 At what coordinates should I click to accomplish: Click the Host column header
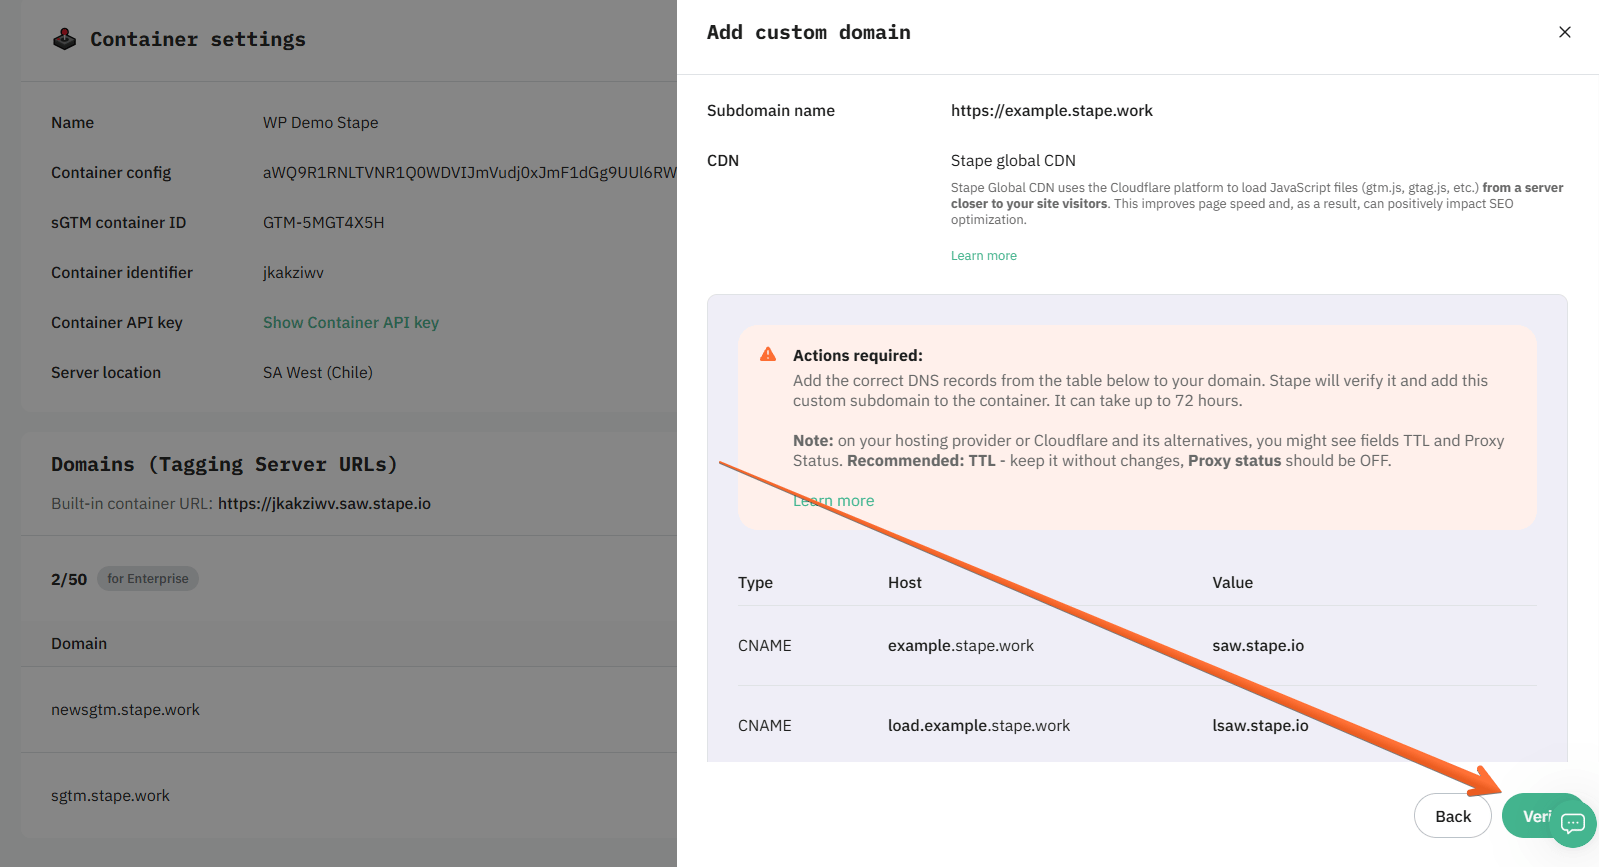coord(905,583)
